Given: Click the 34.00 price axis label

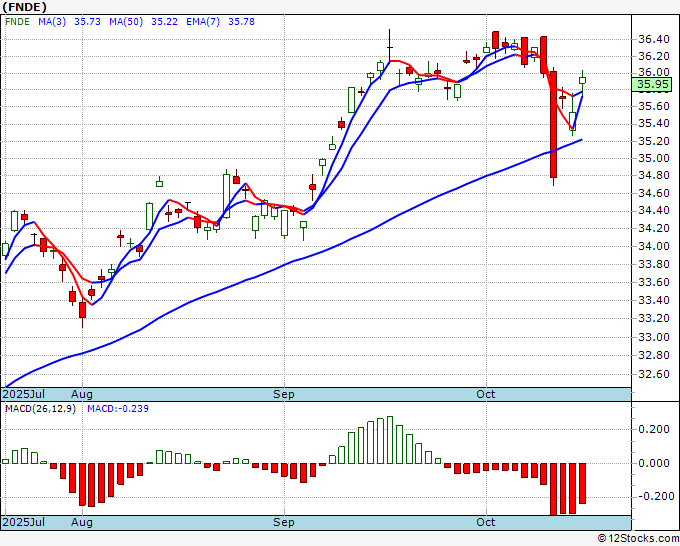Looking at the screenshot, I should coord(654,246).
